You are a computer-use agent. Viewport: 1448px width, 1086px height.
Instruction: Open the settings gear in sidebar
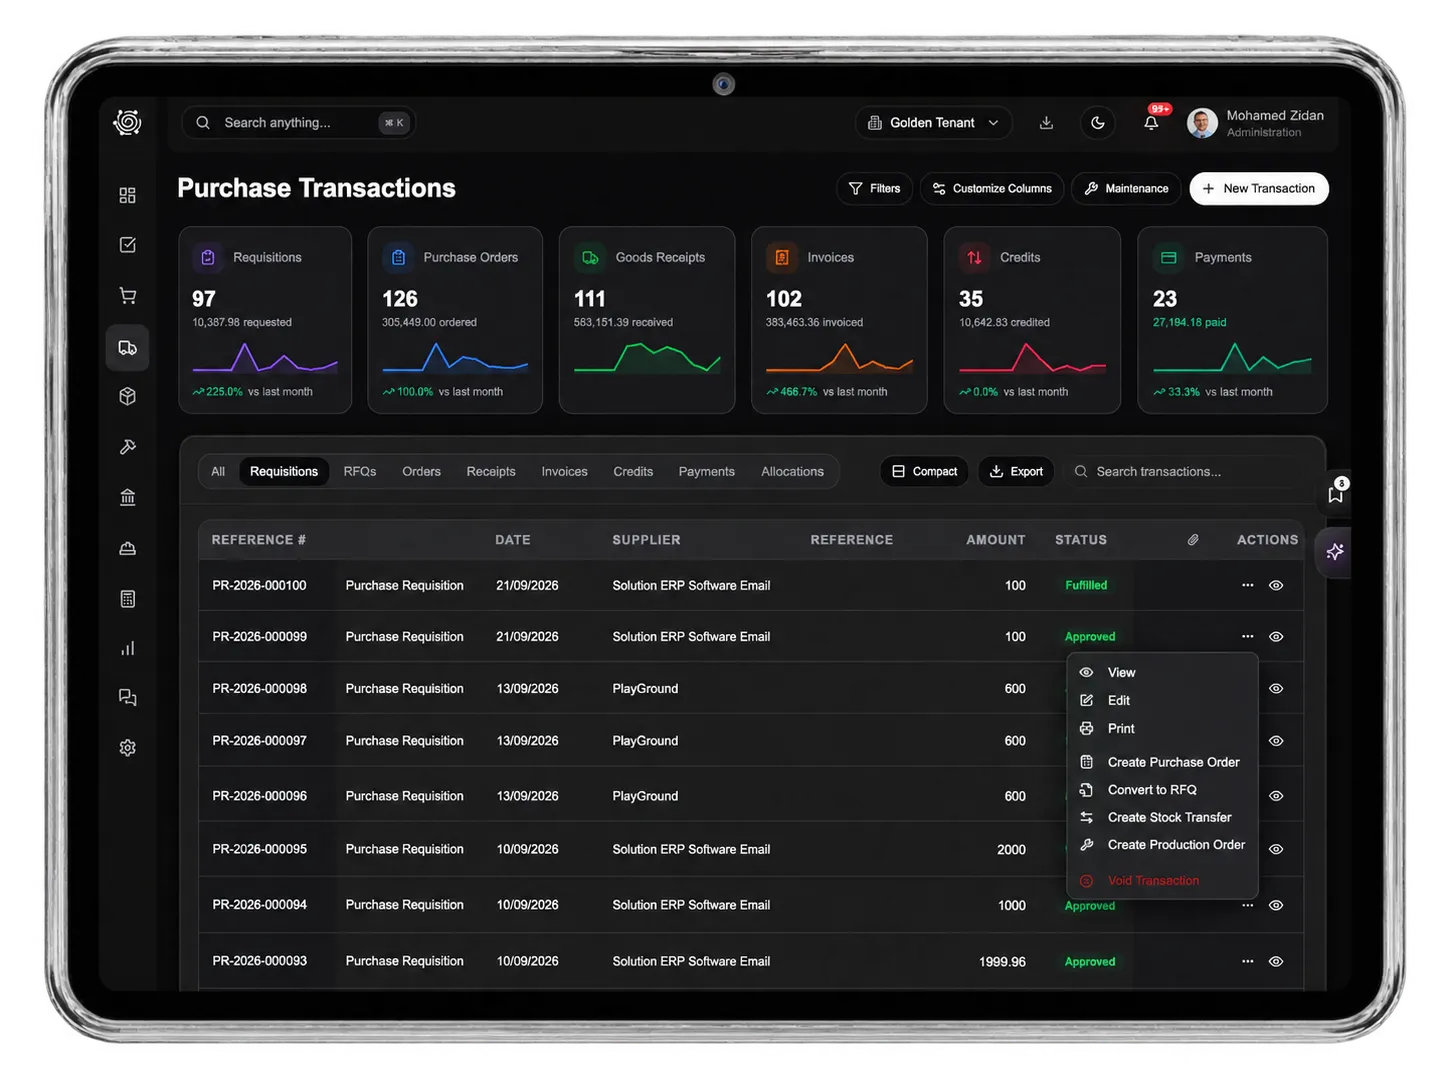(x=127, y=748)
